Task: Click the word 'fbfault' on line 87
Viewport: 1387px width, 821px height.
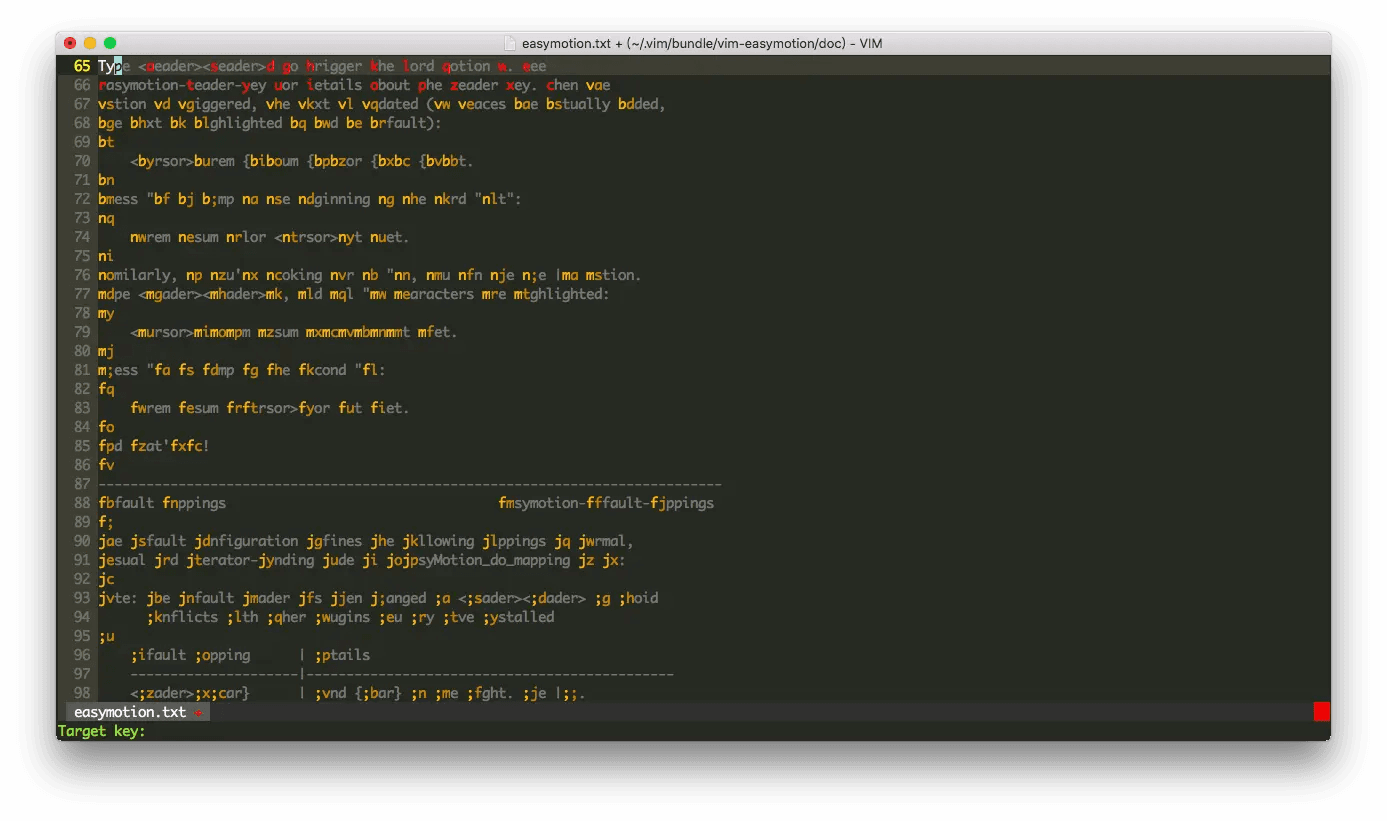Action: click(x=126, y=503)
